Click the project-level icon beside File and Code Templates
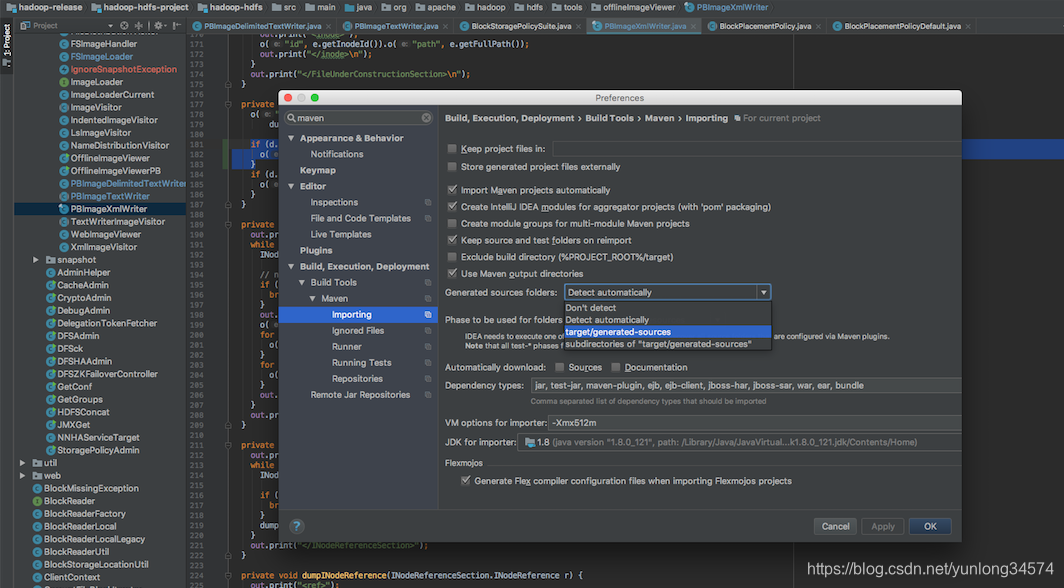 click(428, 218)
